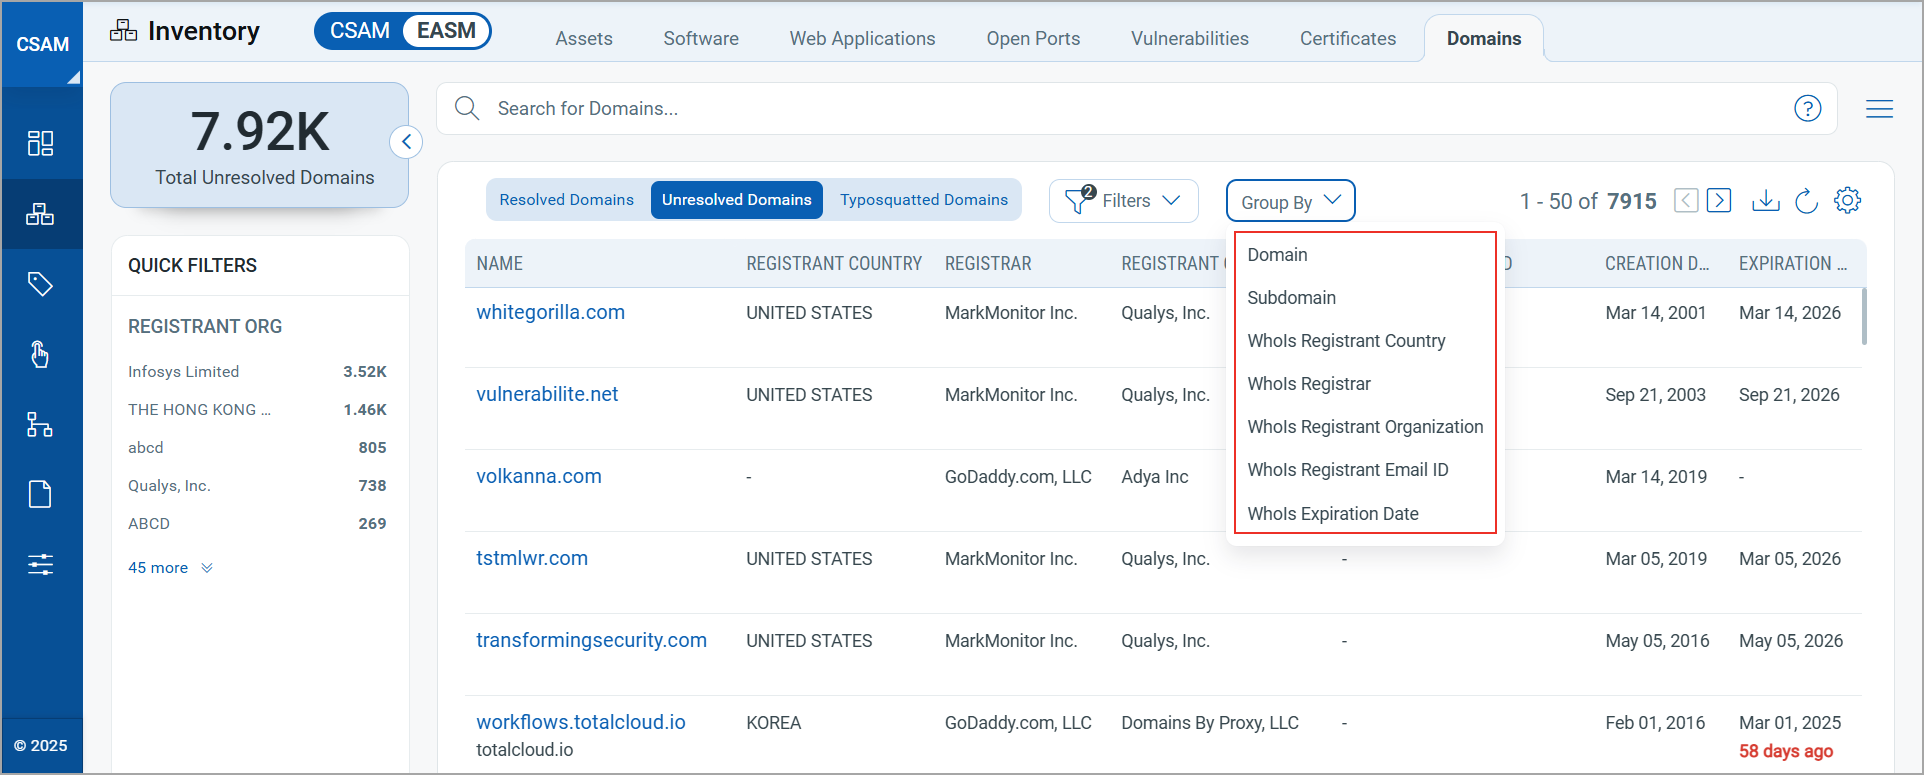Switch to EASM mode
The width and height of the screenshot is (1924, 775).
pyautogui.click(x=446, y=31)
